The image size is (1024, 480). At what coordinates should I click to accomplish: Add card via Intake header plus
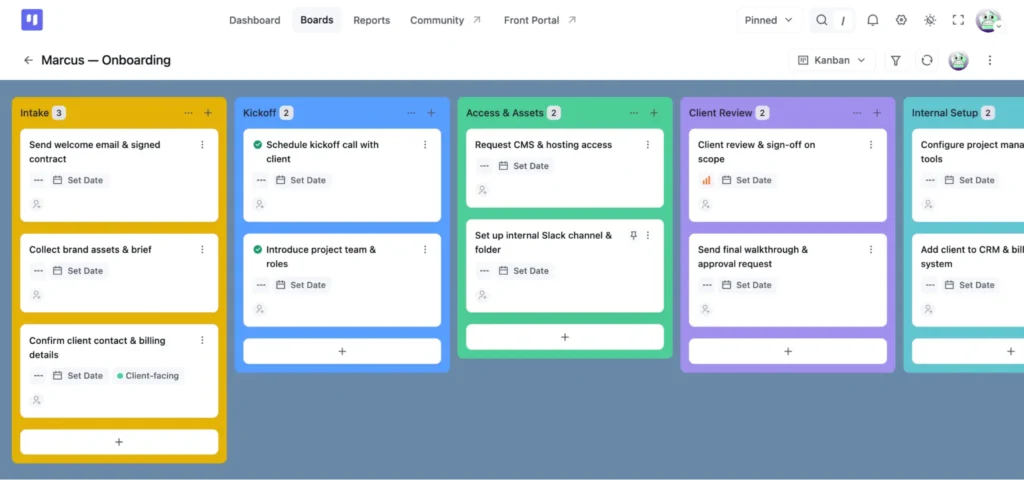pyautogui.click(x=208, y=113)
